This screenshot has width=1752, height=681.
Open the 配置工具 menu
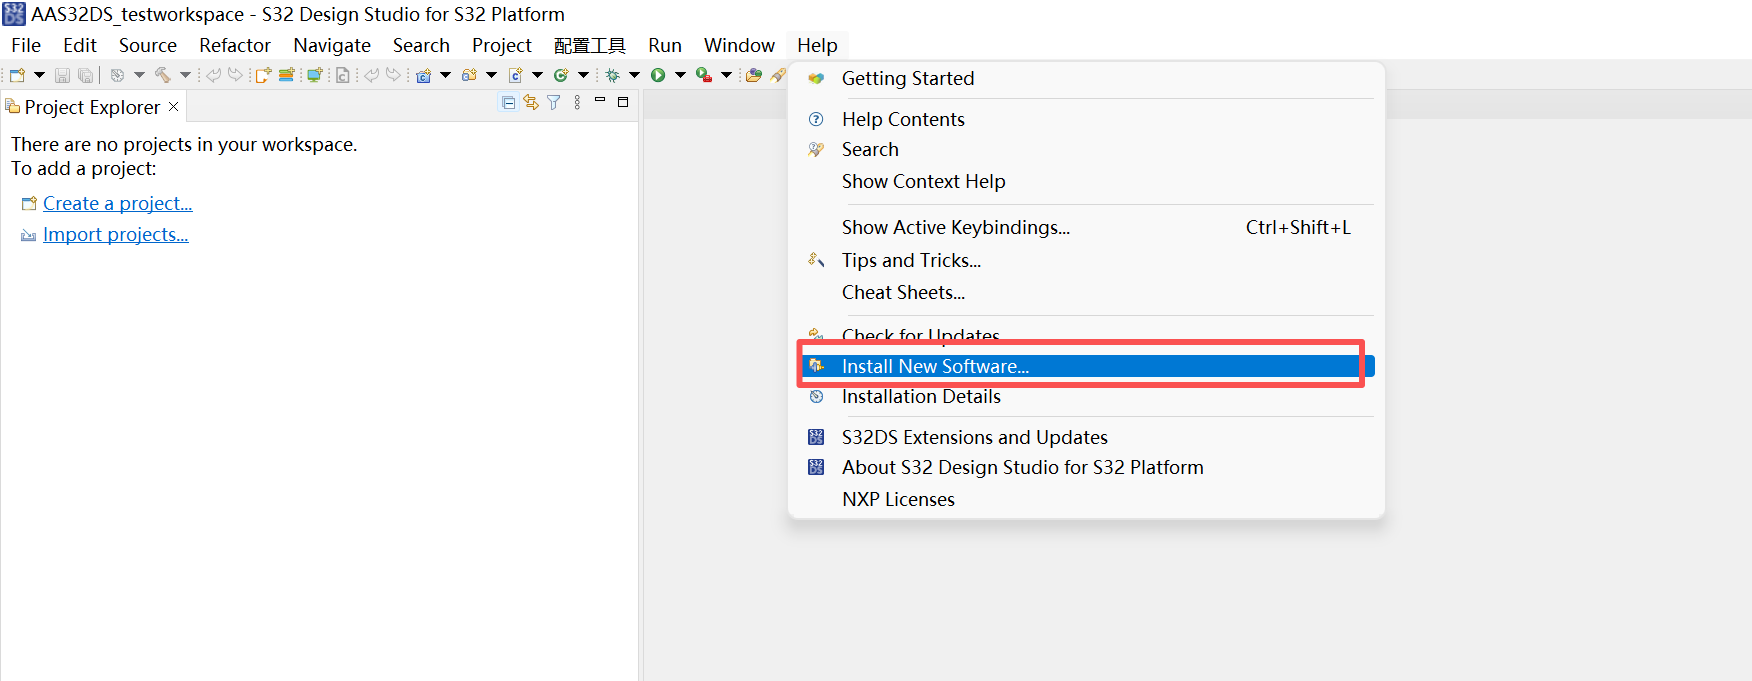tap(590, 45)
